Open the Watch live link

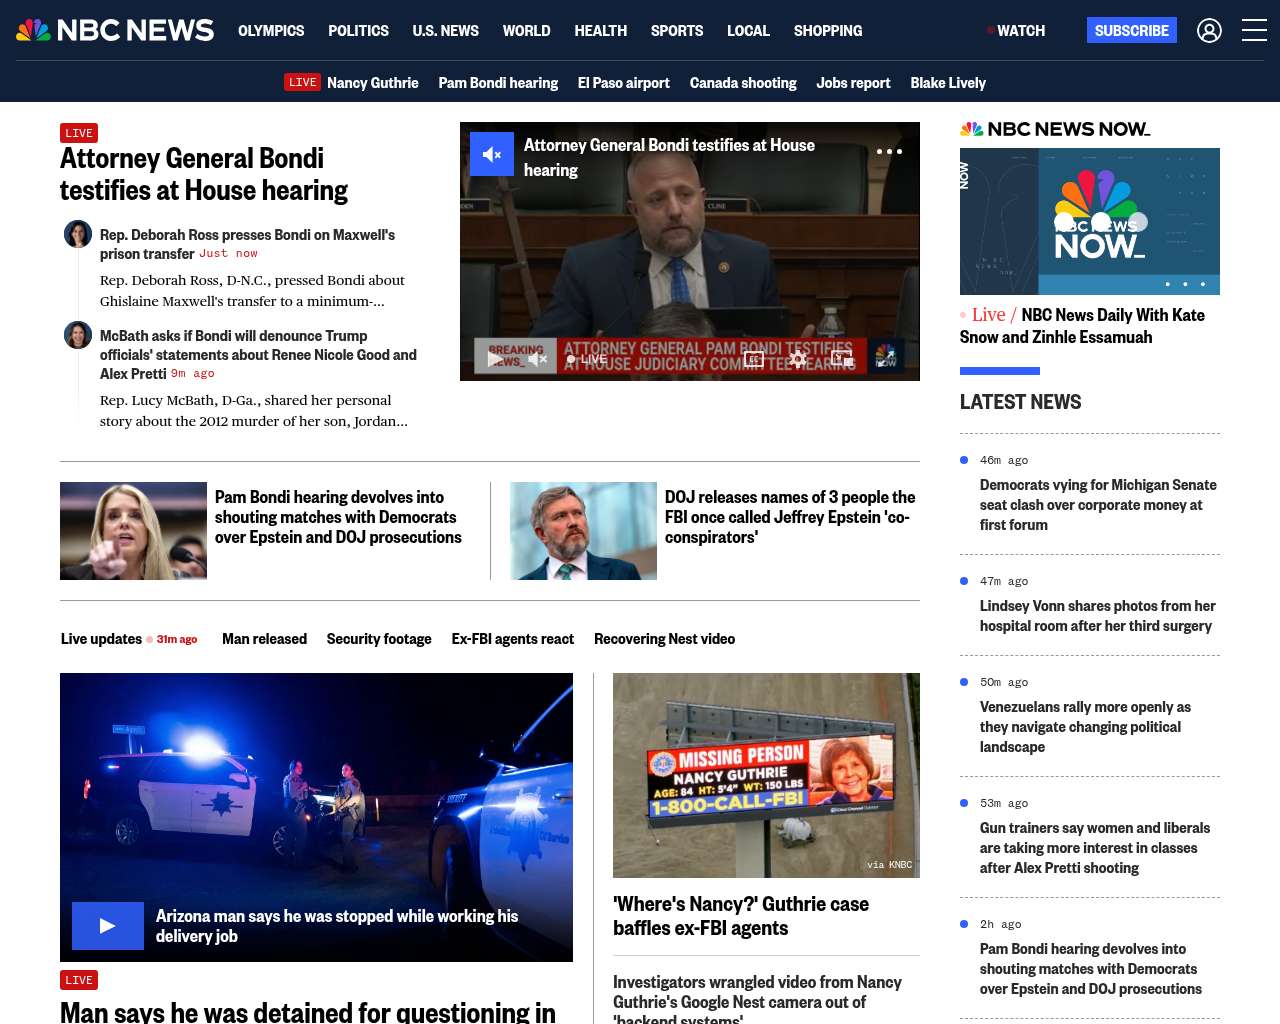point(1018,31)
